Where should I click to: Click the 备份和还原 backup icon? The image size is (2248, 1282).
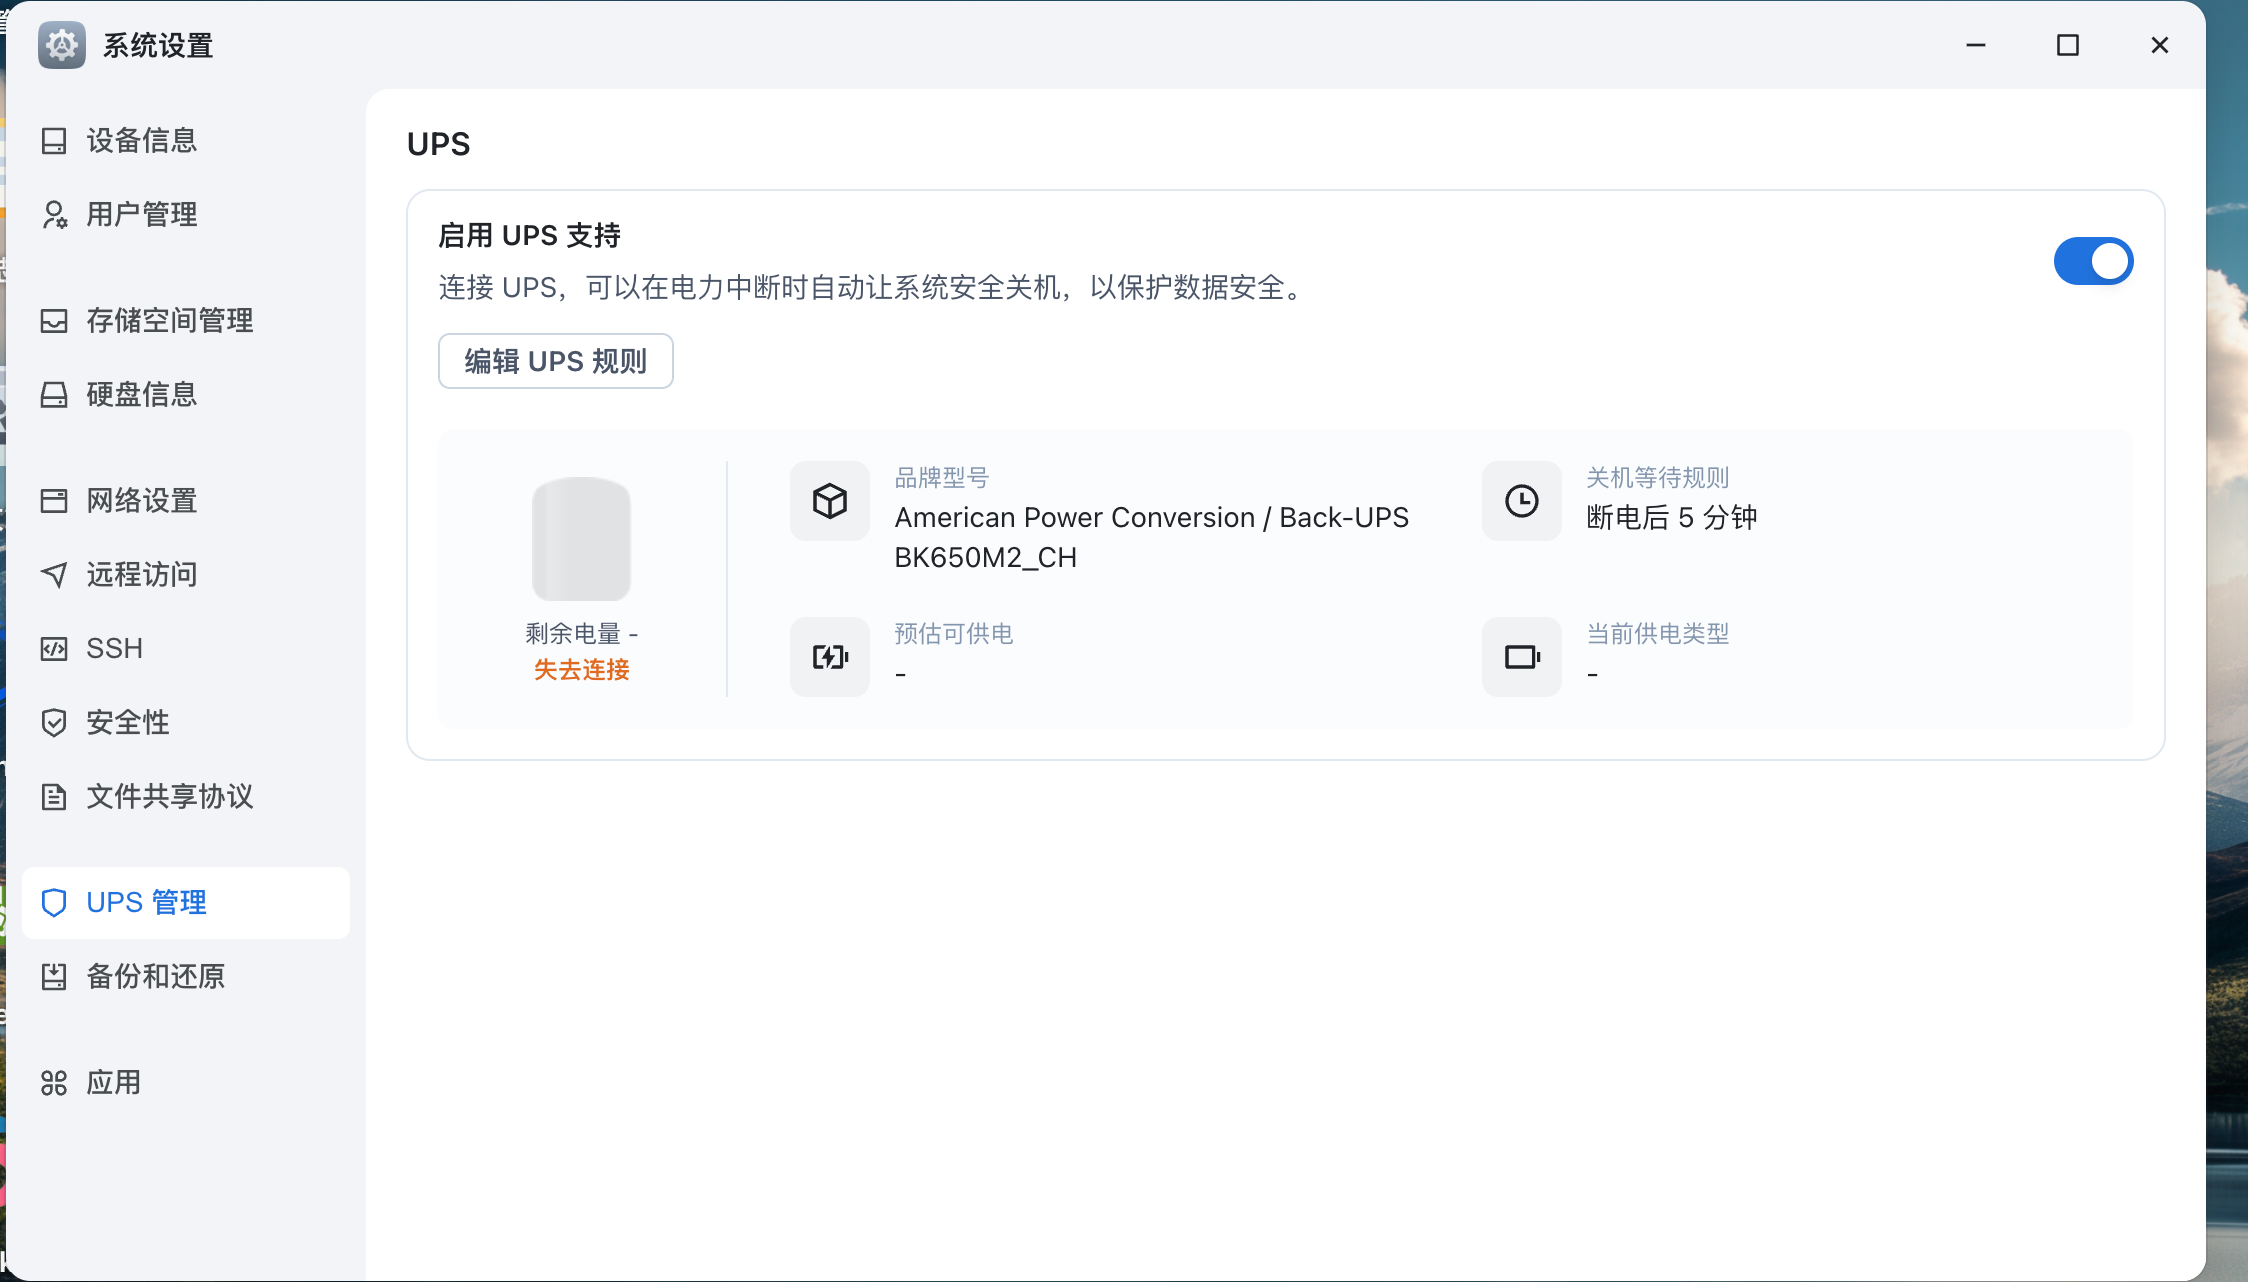pyautogui.click(x=54, y=977)
